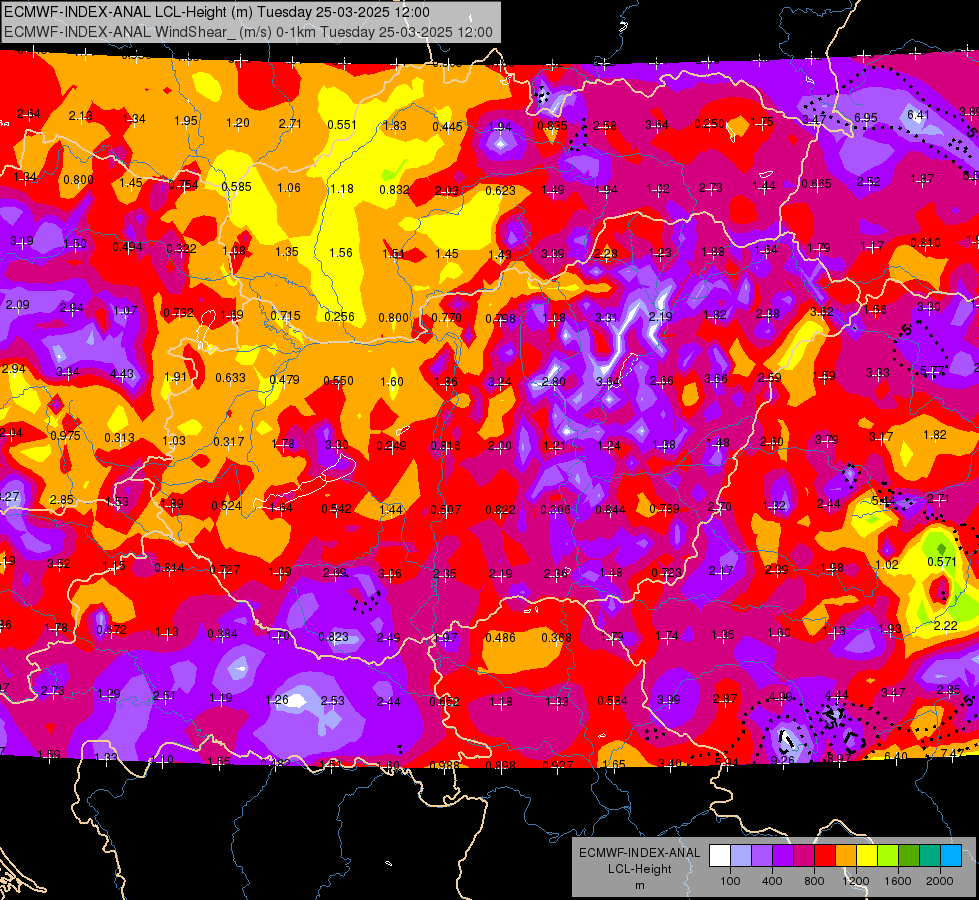
Task: Click the LCL-Height (m) title line
Action: tap(217, 12)
